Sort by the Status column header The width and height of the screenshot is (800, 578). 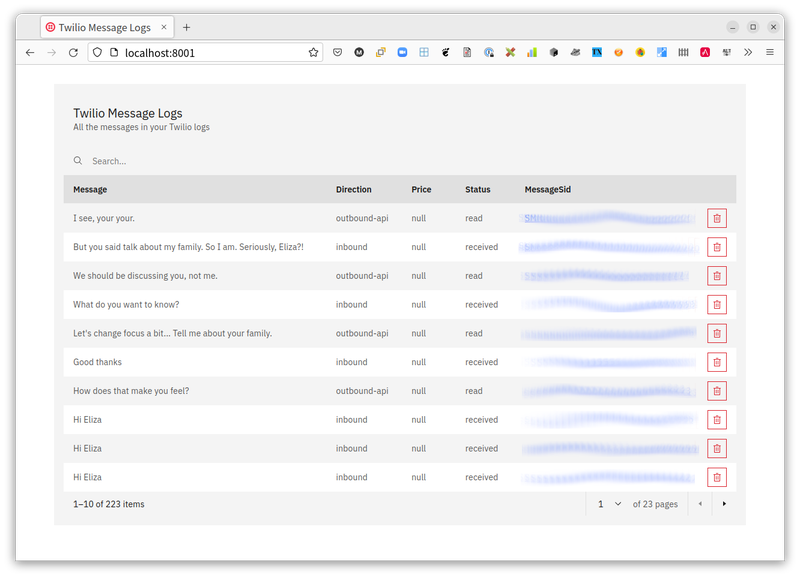(x=478, y=189)
